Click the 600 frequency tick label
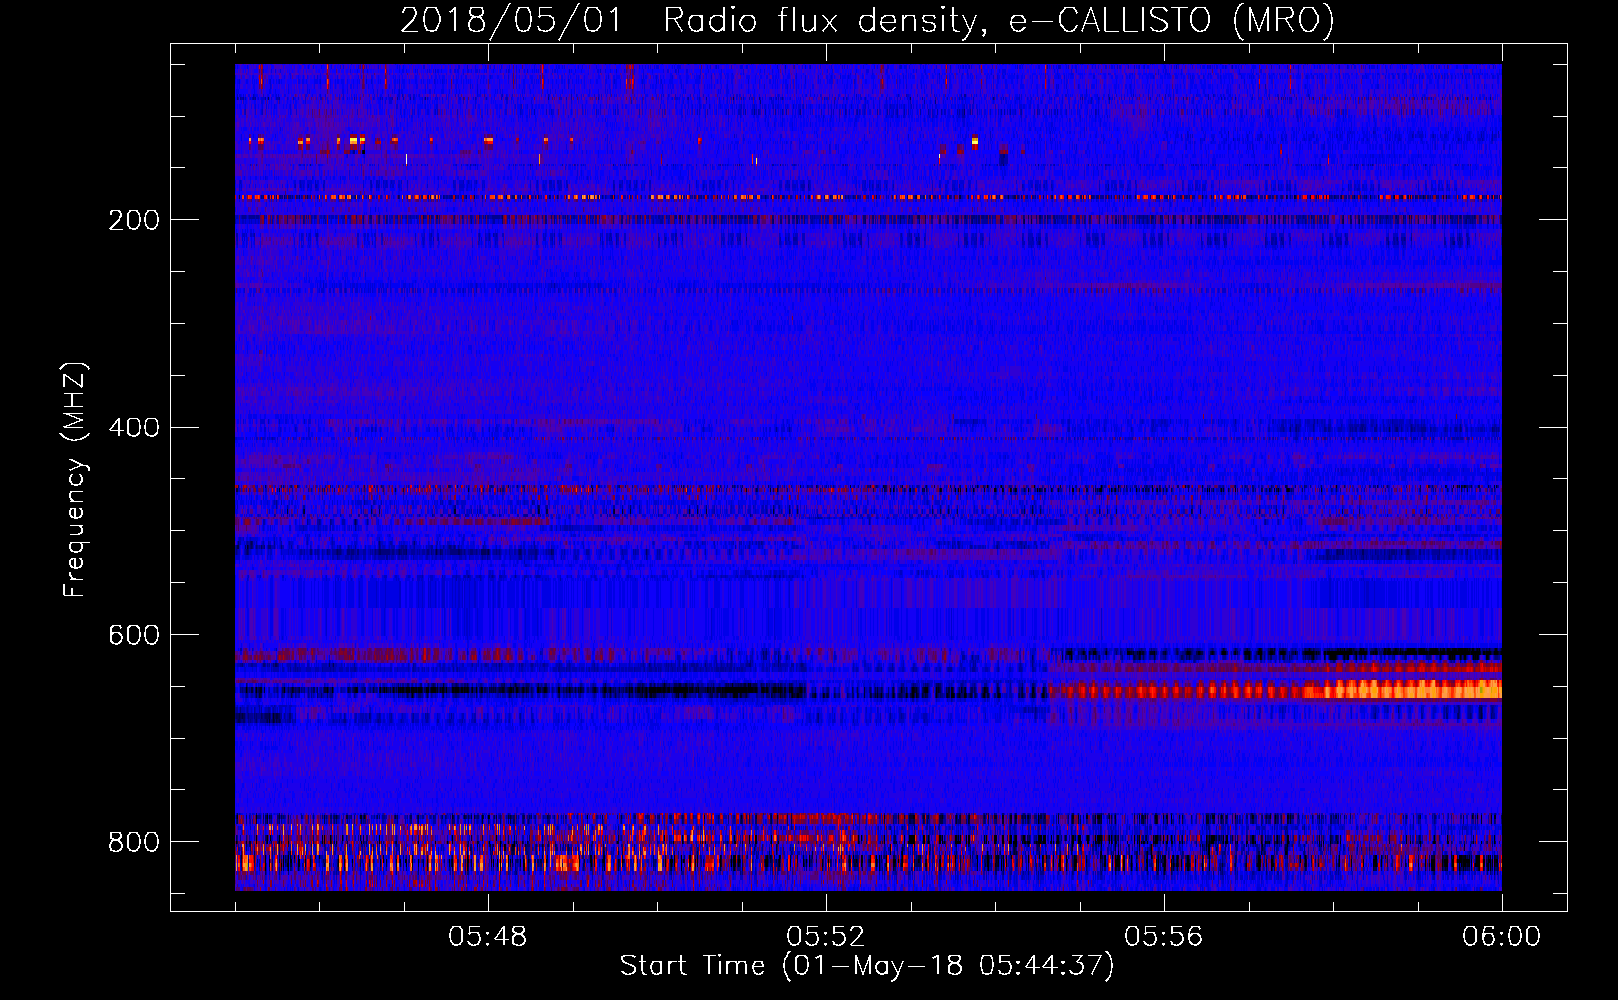1618x1000 pixels. pos(133,636)
